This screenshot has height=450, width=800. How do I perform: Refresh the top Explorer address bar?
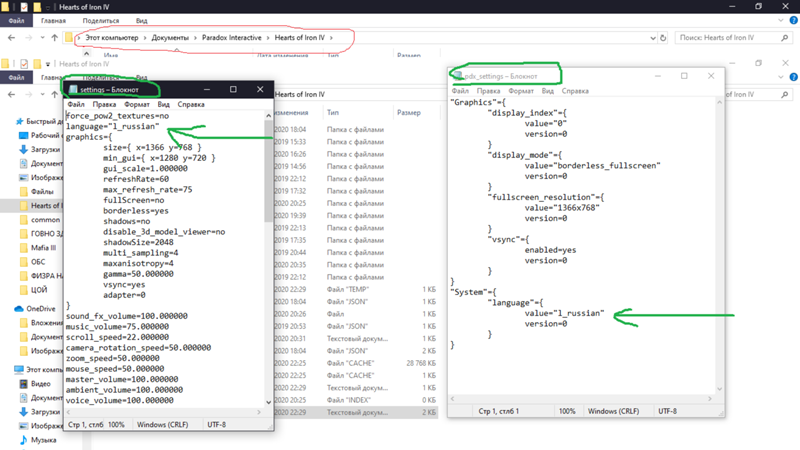click(x=663, y=38)
